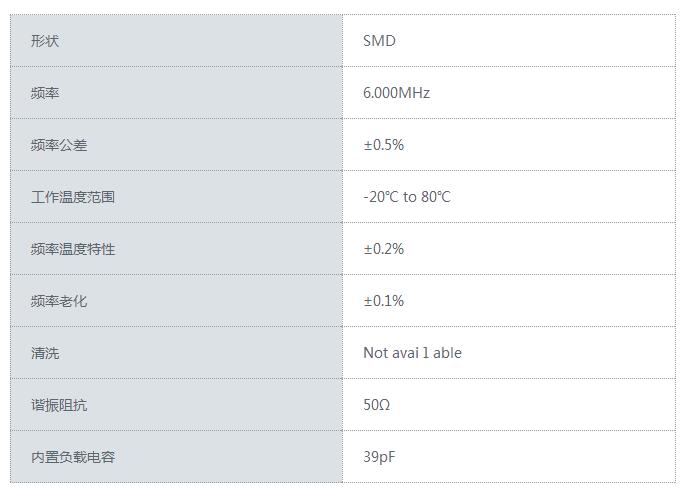Click the 频率公差 label cell

(59, 145)
